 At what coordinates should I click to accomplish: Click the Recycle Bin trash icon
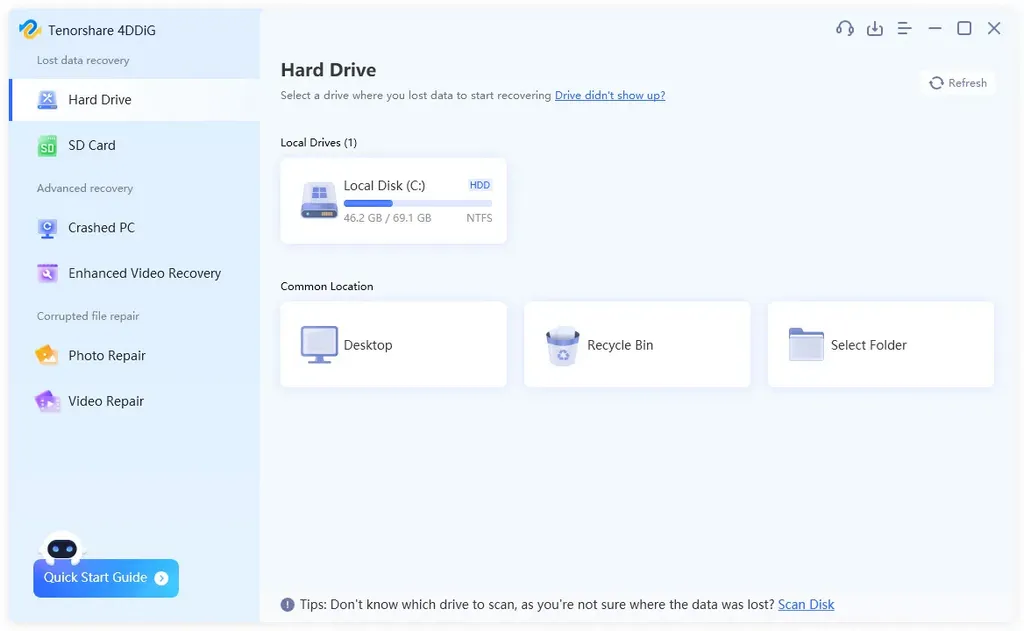tap(562, 346)
